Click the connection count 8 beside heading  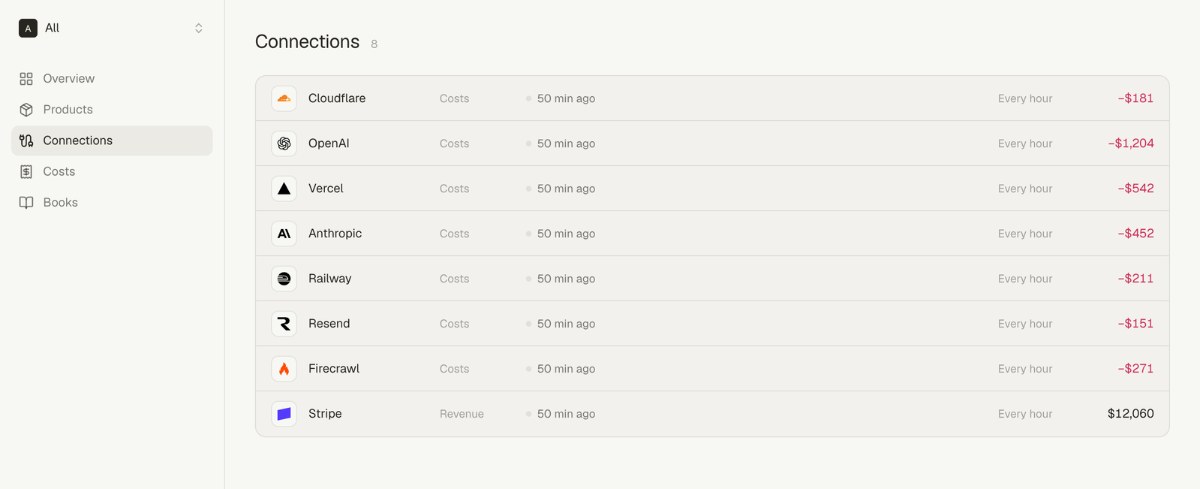pos(374,44)
